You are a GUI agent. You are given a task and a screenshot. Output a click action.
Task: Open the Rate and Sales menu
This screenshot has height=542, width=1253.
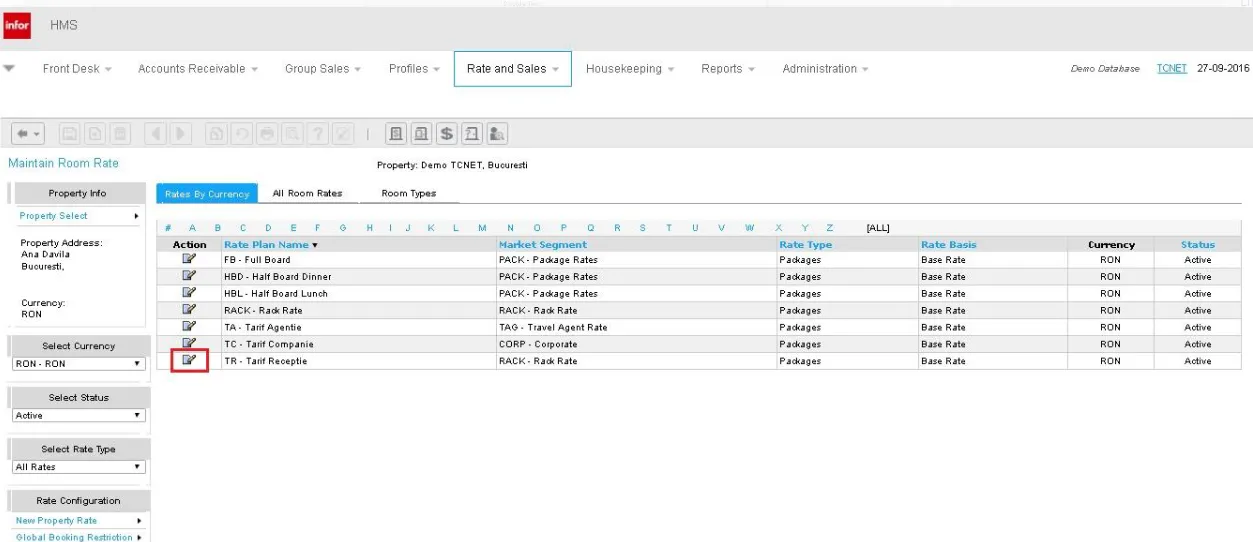(x=513, y=69)
